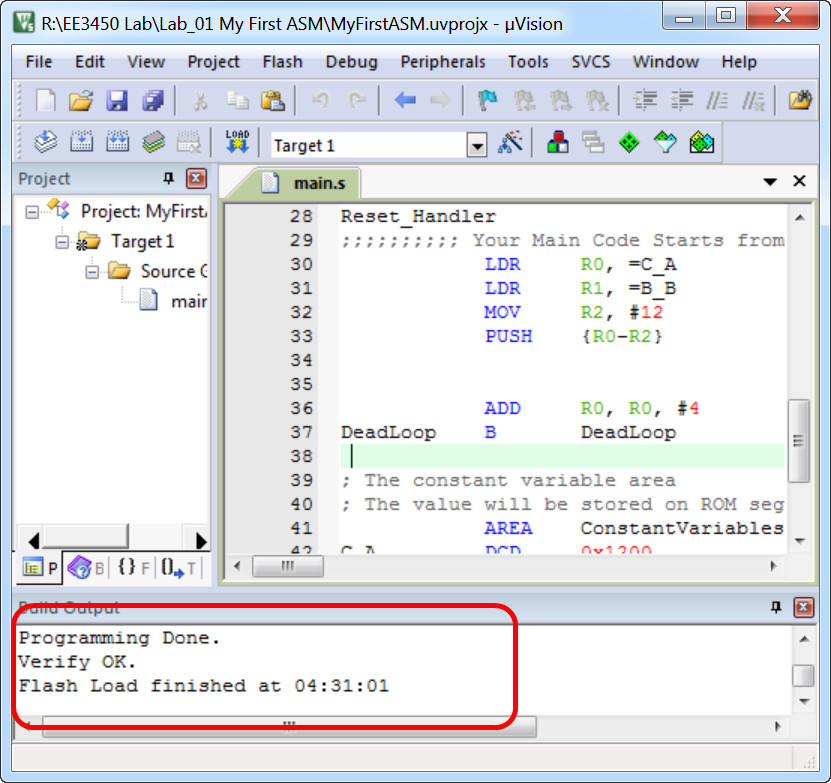Collapse the Target 1 tree node

(x=63, y=241)
